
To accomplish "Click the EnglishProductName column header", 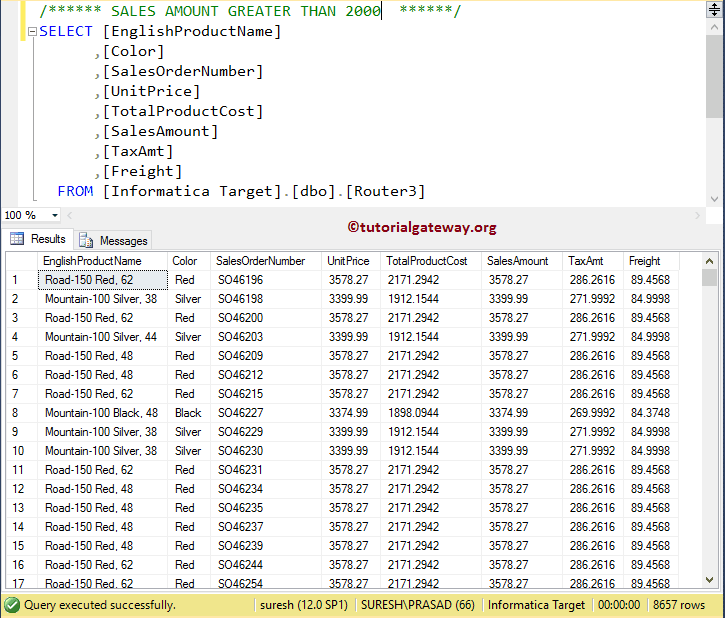I will coord(92,261).
